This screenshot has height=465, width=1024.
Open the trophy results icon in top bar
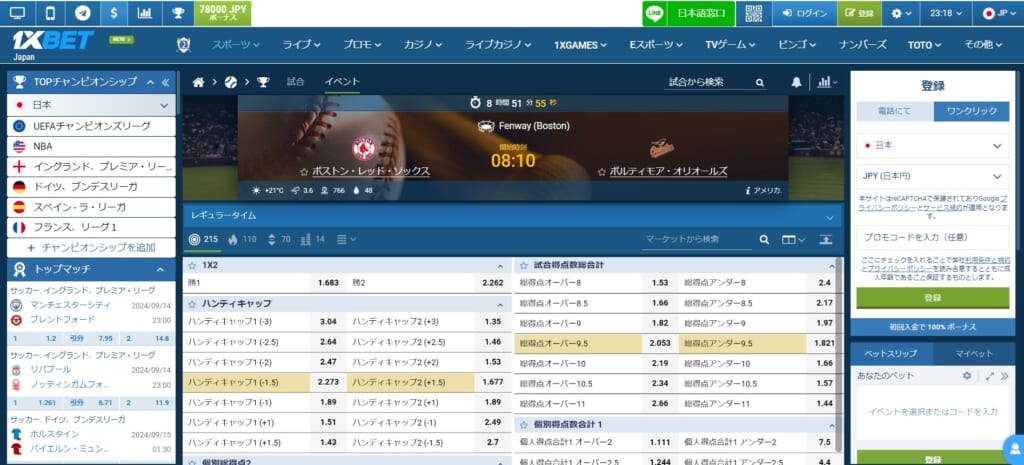point(177,13)
